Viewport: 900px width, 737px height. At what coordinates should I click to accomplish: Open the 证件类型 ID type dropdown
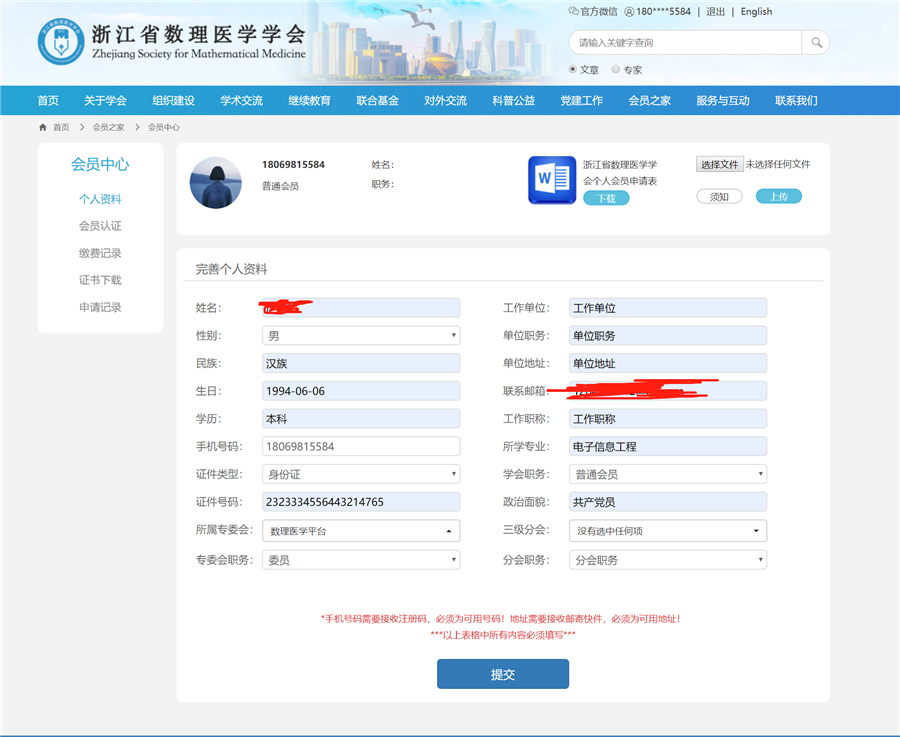click(361, 474)
